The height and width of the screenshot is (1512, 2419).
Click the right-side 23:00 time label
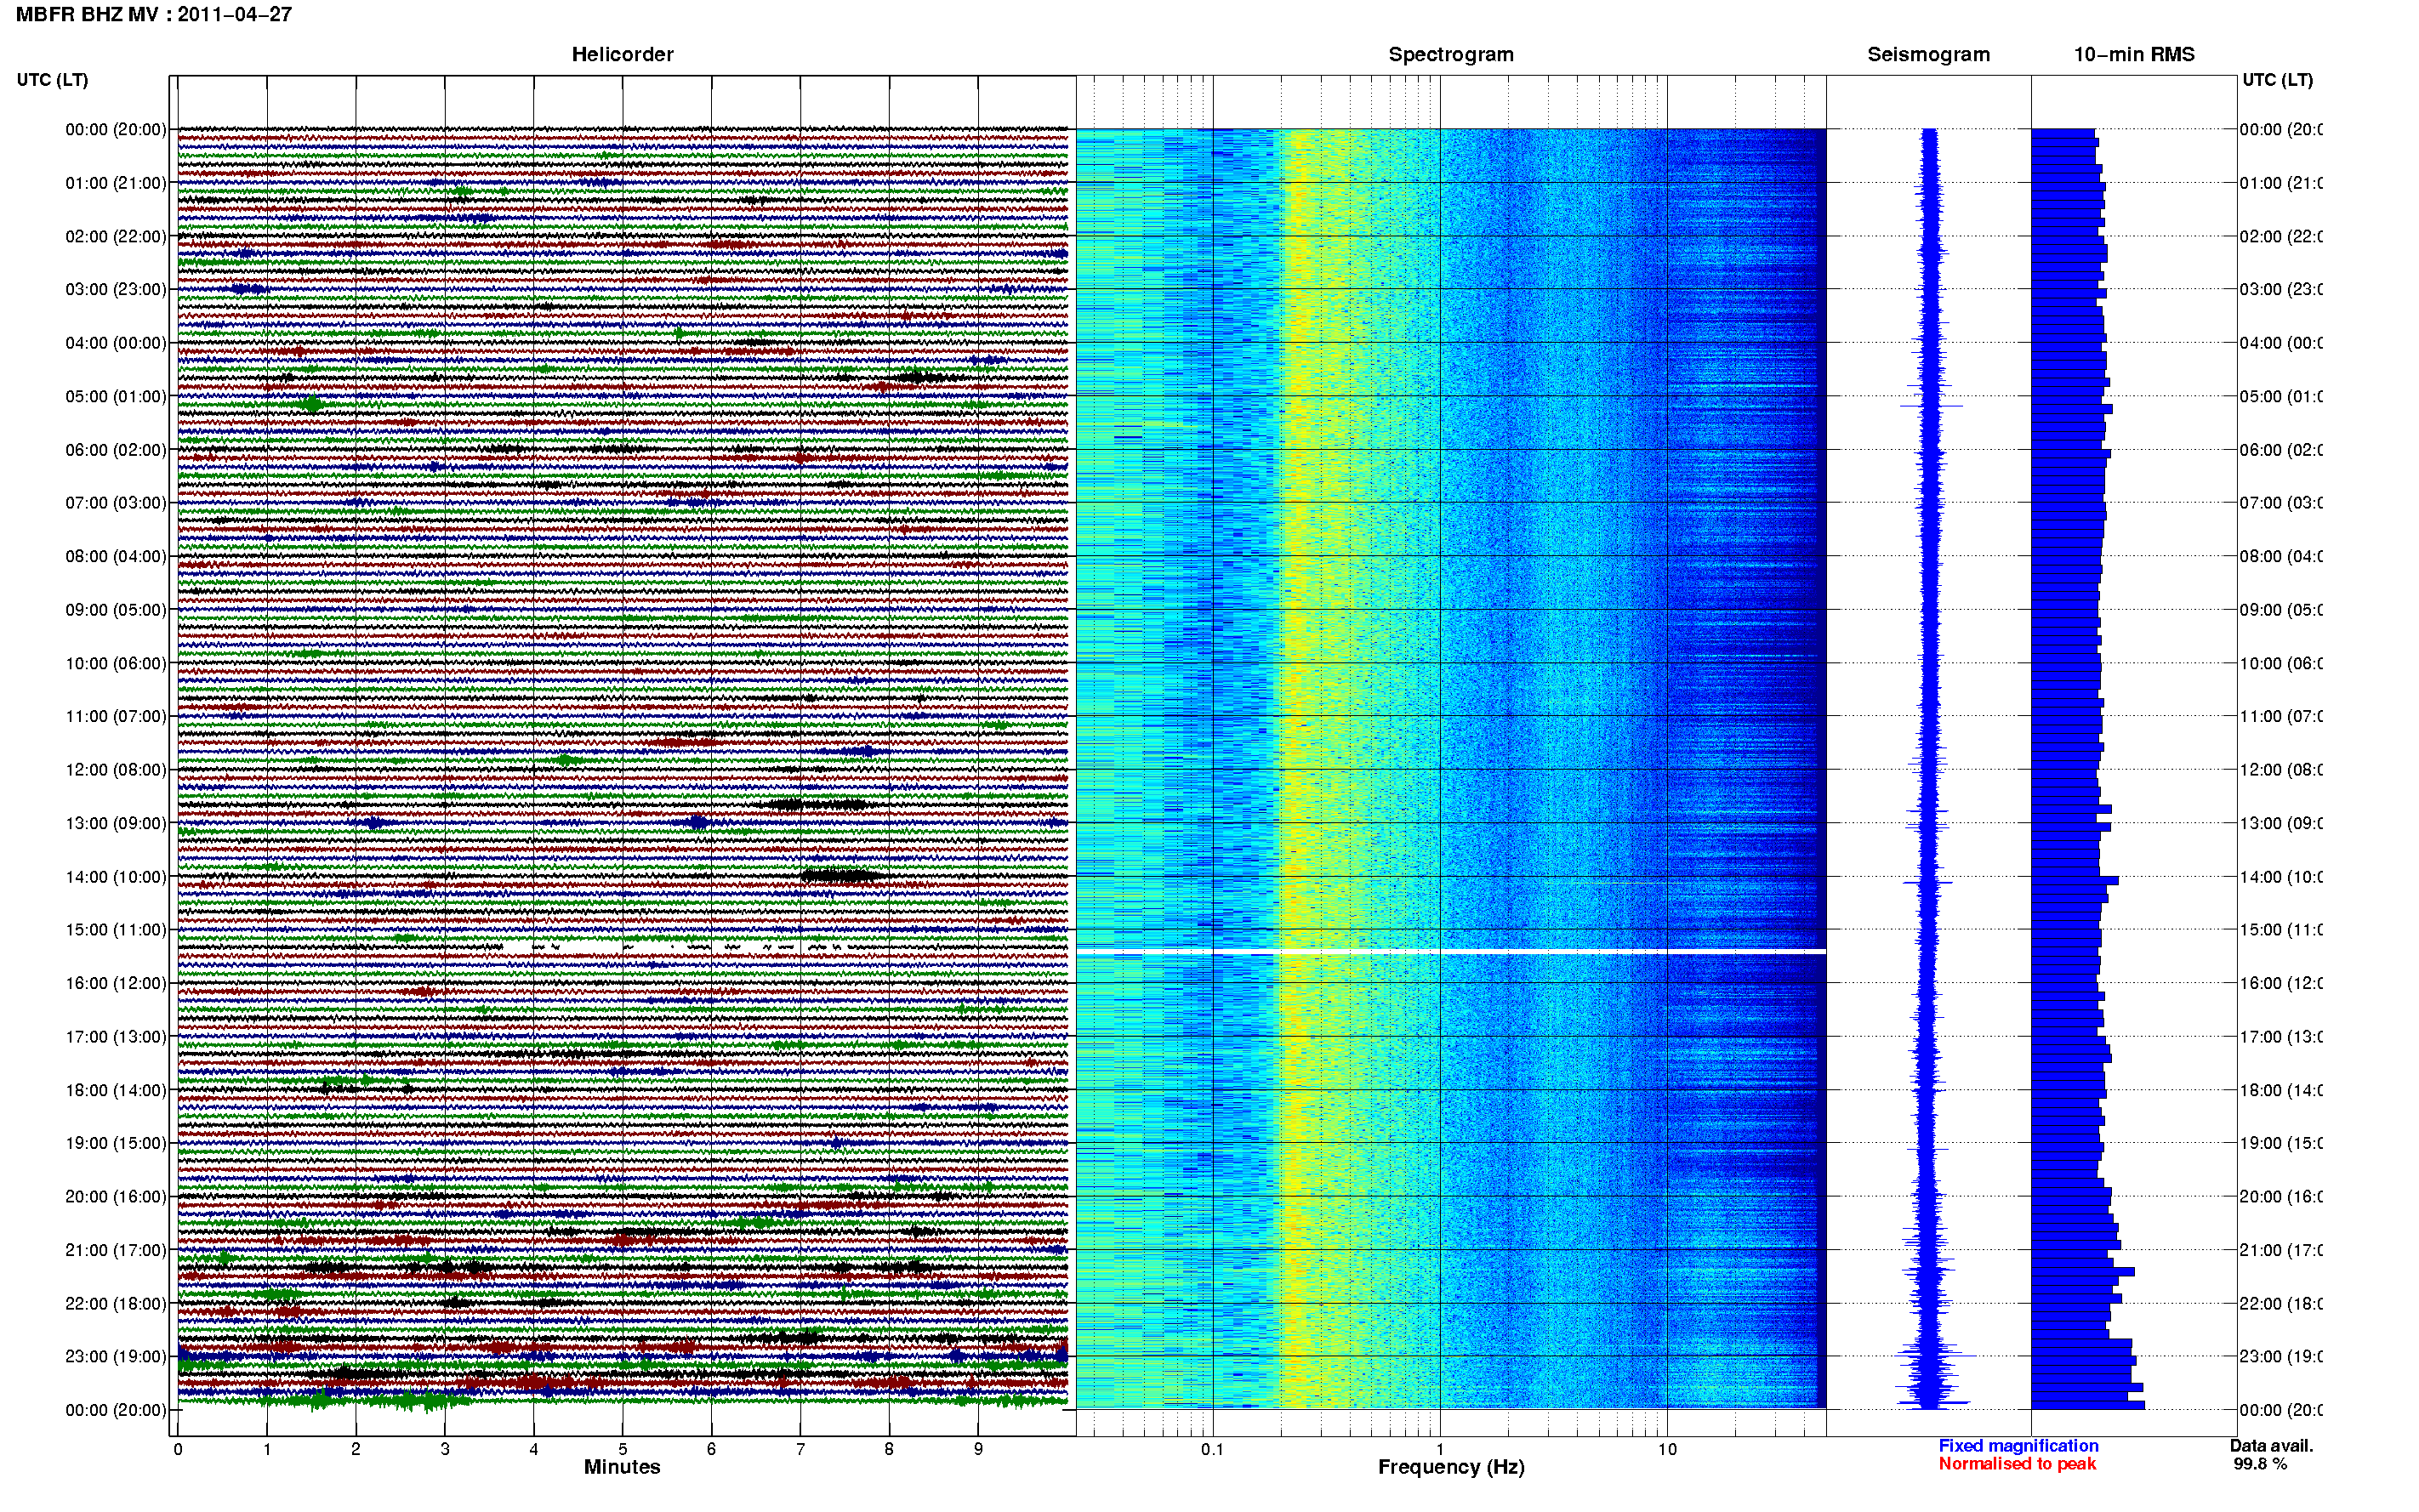[x=2281, y=1357]
